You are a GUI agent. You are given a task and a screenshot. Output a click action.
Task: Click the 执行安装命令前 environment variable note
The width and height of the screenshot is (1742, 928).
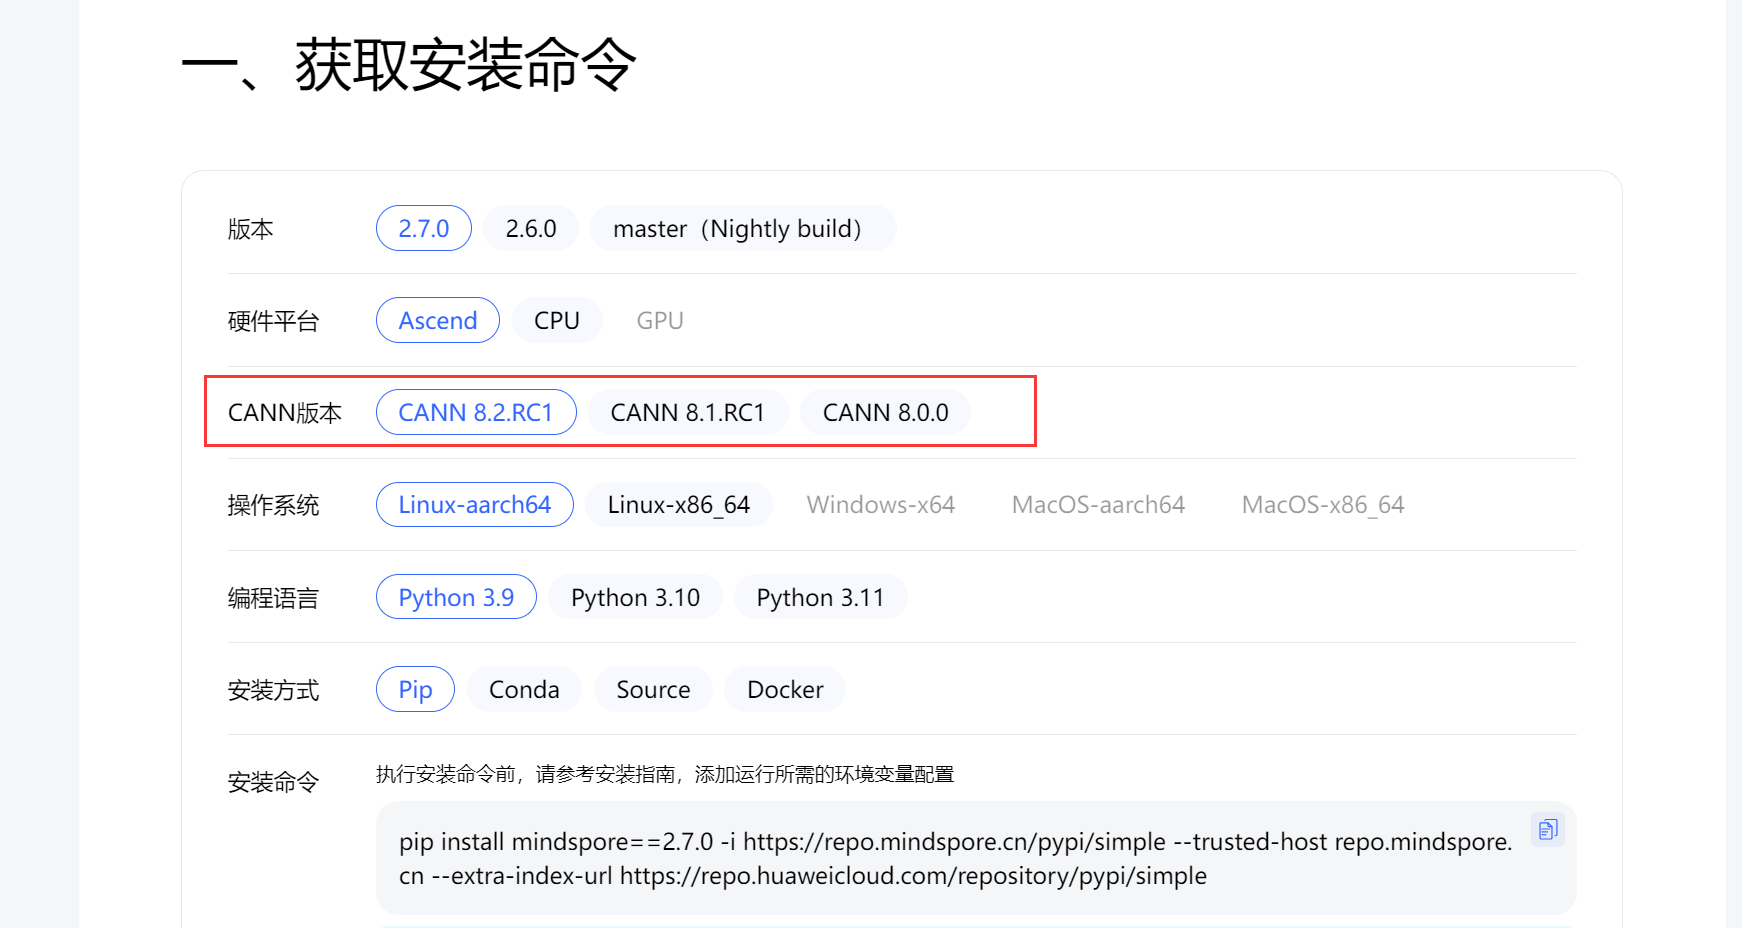coord(665,774)
